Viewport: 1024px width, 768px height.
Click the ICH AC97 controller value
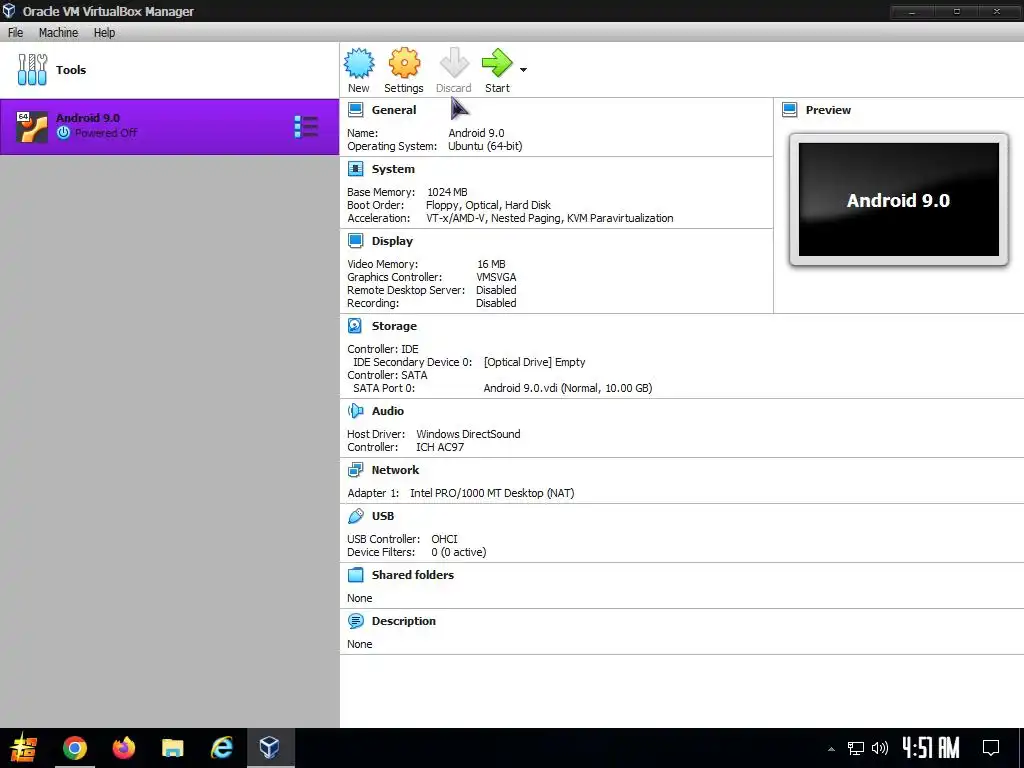tap(440, 447)
